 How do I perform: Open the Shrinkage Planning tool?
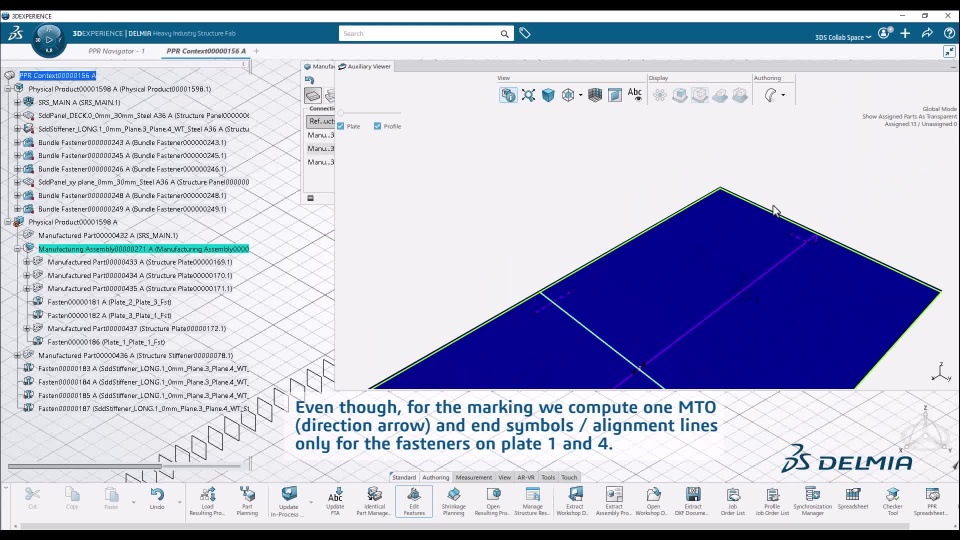(x=454, y=501)
